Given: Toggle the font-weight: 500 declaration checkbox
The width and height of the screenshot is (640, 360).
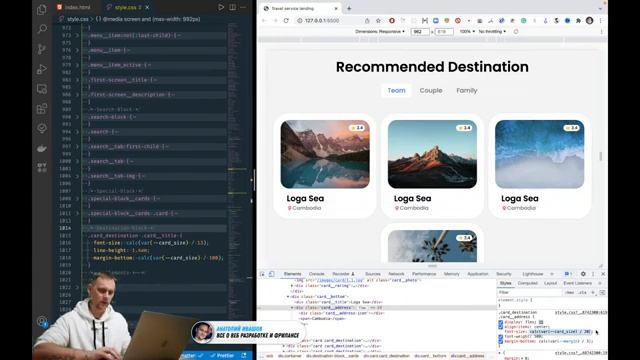Looking at the screenshot, I should pyautogui.click(x=501, y=337).
